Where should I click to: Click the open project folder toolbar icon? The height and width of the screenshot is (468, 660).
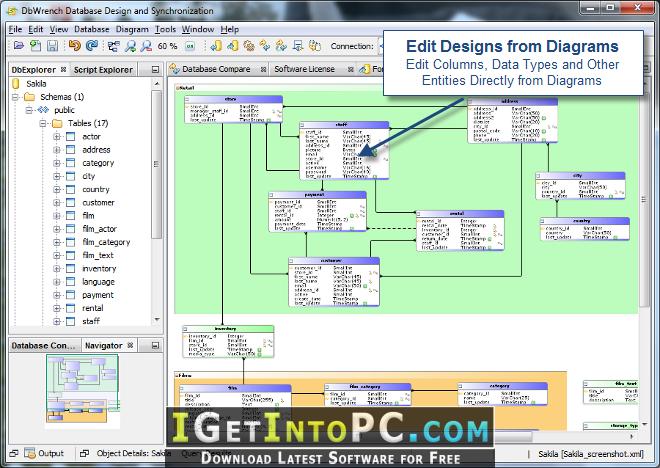click(18, 45)
